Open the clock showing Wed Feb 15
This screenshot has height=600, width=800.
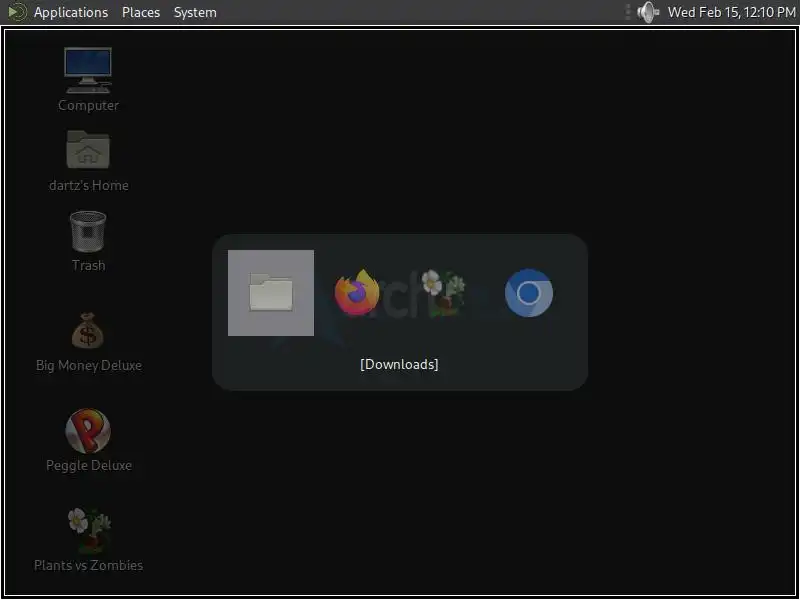point(732,12)
